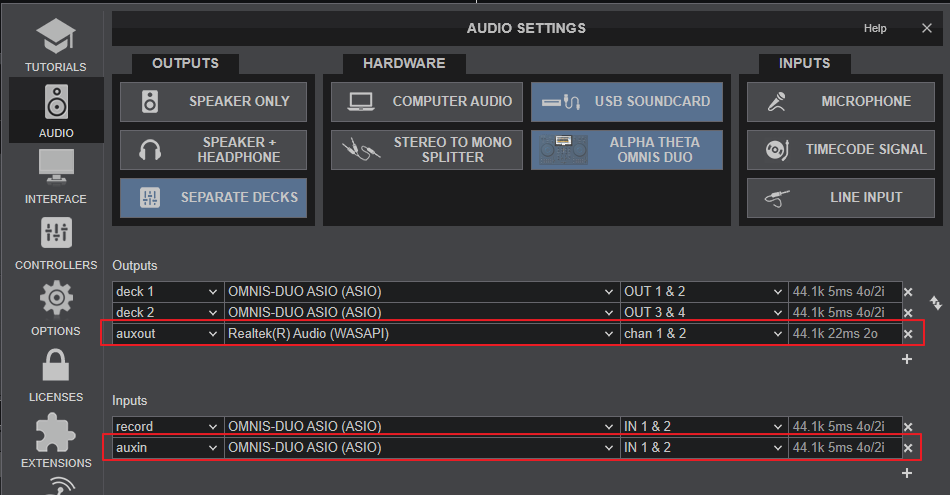The image size is (950, 495).
Task: Open the Extensions puzzle-piece section
Action: [x=55, y=441]
